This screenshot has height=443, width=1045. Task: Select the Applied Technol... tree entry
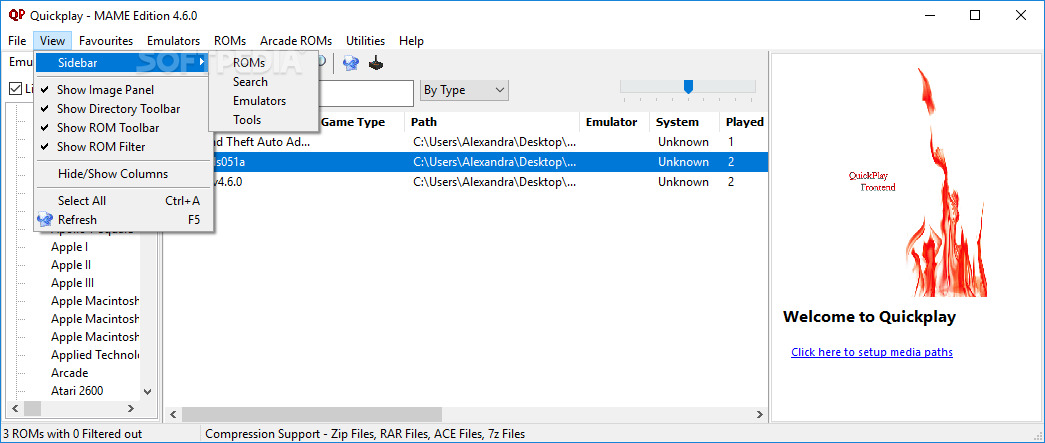click(95, 355)
